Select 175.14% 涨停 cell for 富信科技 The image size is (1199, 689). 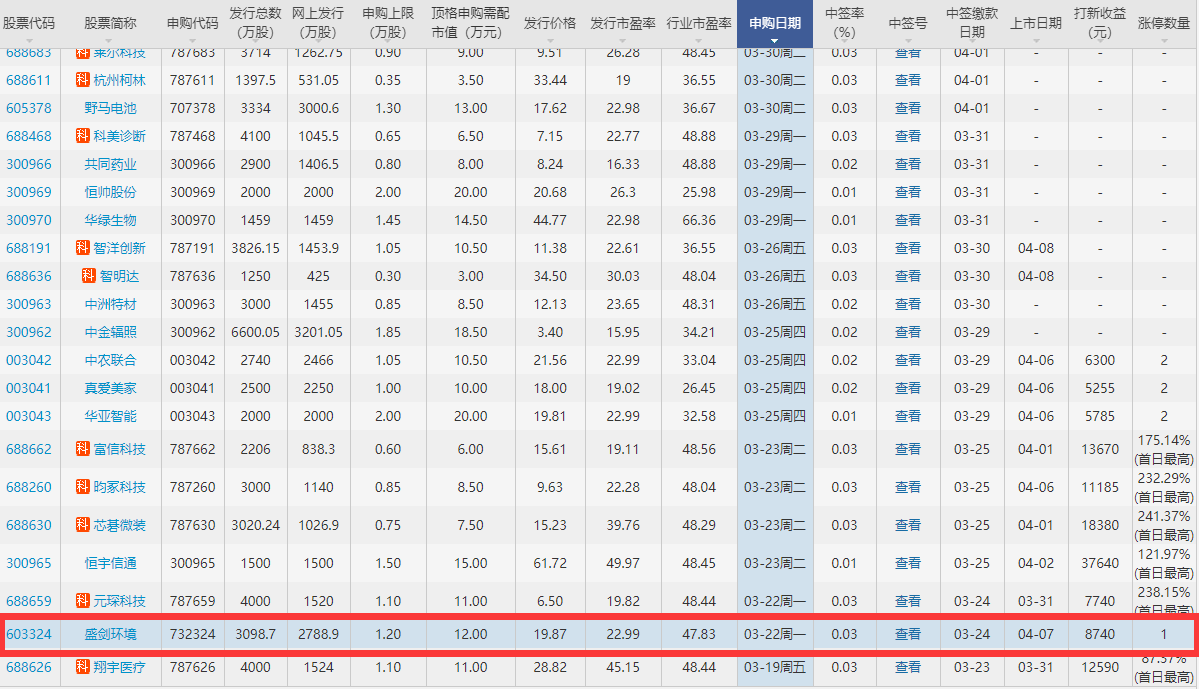point(1164,449)
